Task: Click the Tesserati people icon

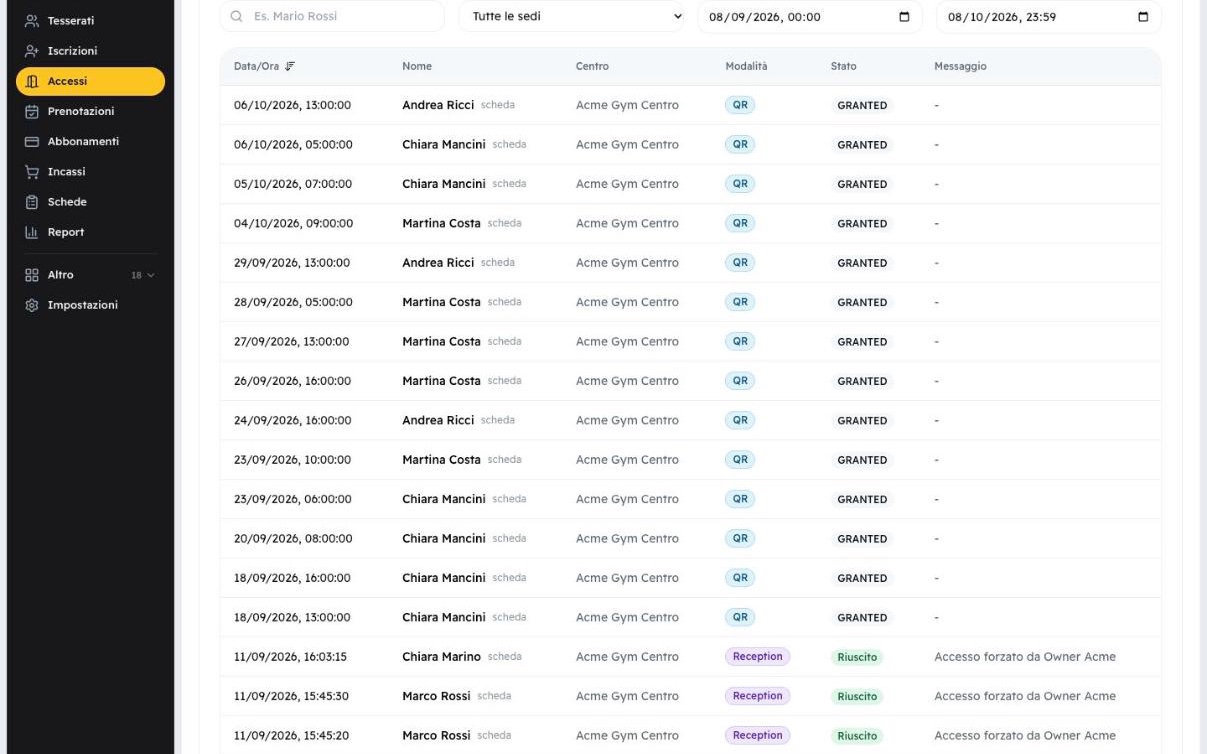Action: pos(32,21)
